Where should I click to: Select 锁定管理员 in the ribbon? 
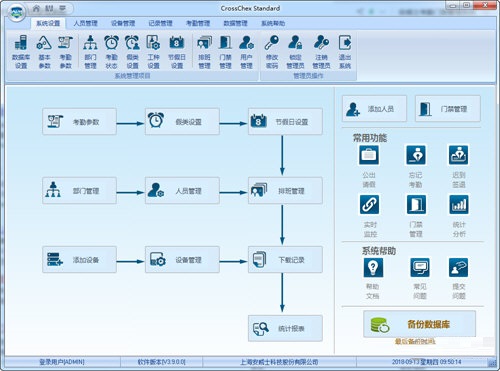pos(295,52)
